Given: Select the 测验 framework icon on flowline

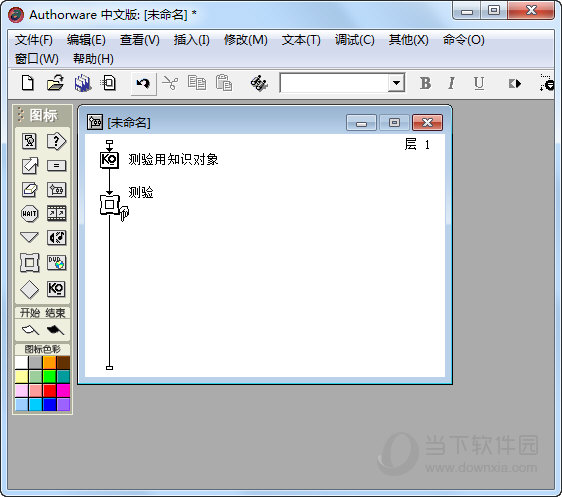Looking at the screenshot, I should tap(110, 205).
